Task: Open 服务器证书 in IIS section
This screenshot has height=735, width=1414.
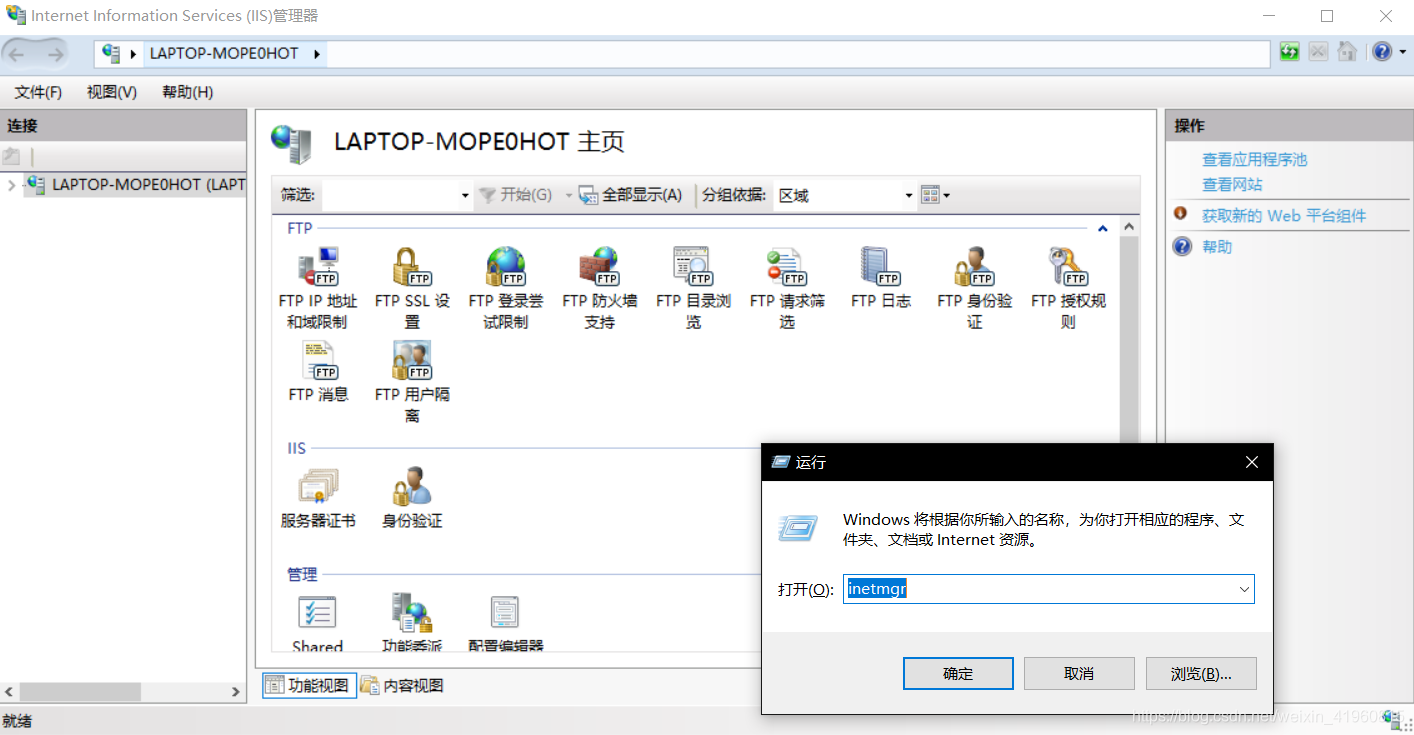Action: pos(318,498)
